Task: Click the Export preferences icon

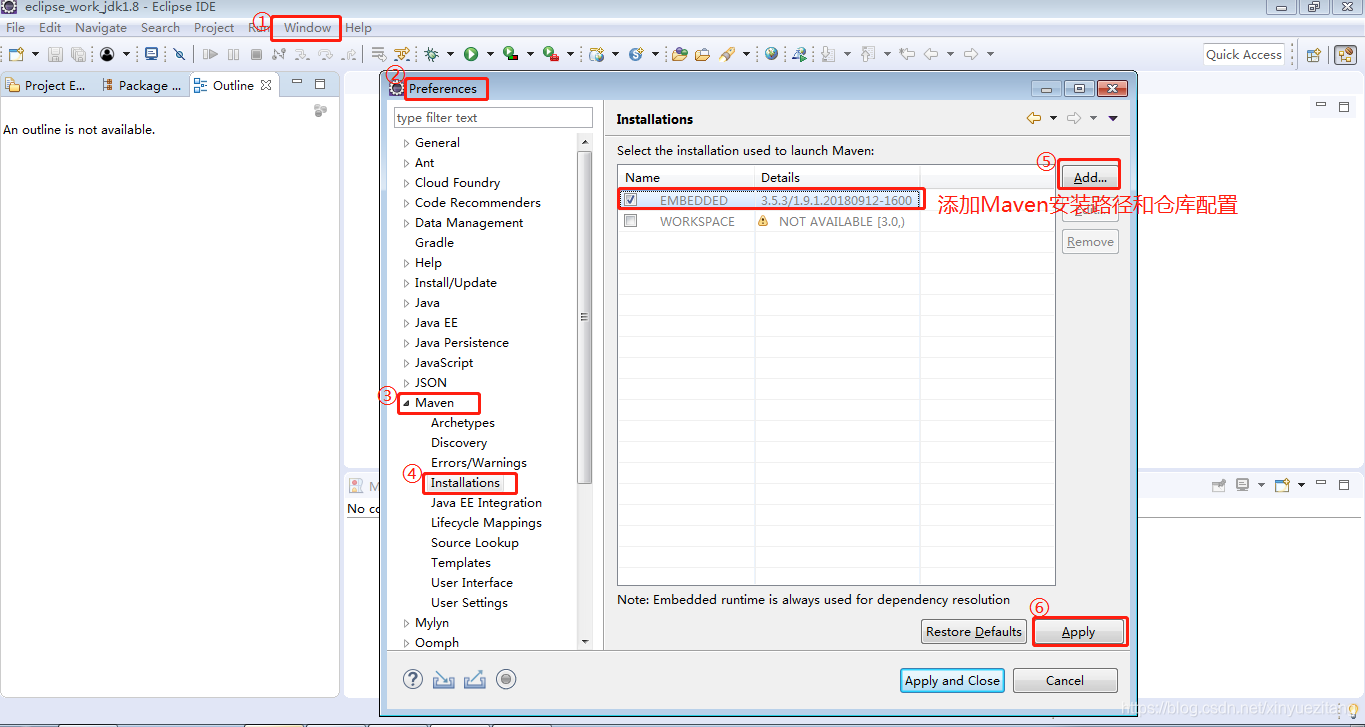Action: tap(475, 680)
